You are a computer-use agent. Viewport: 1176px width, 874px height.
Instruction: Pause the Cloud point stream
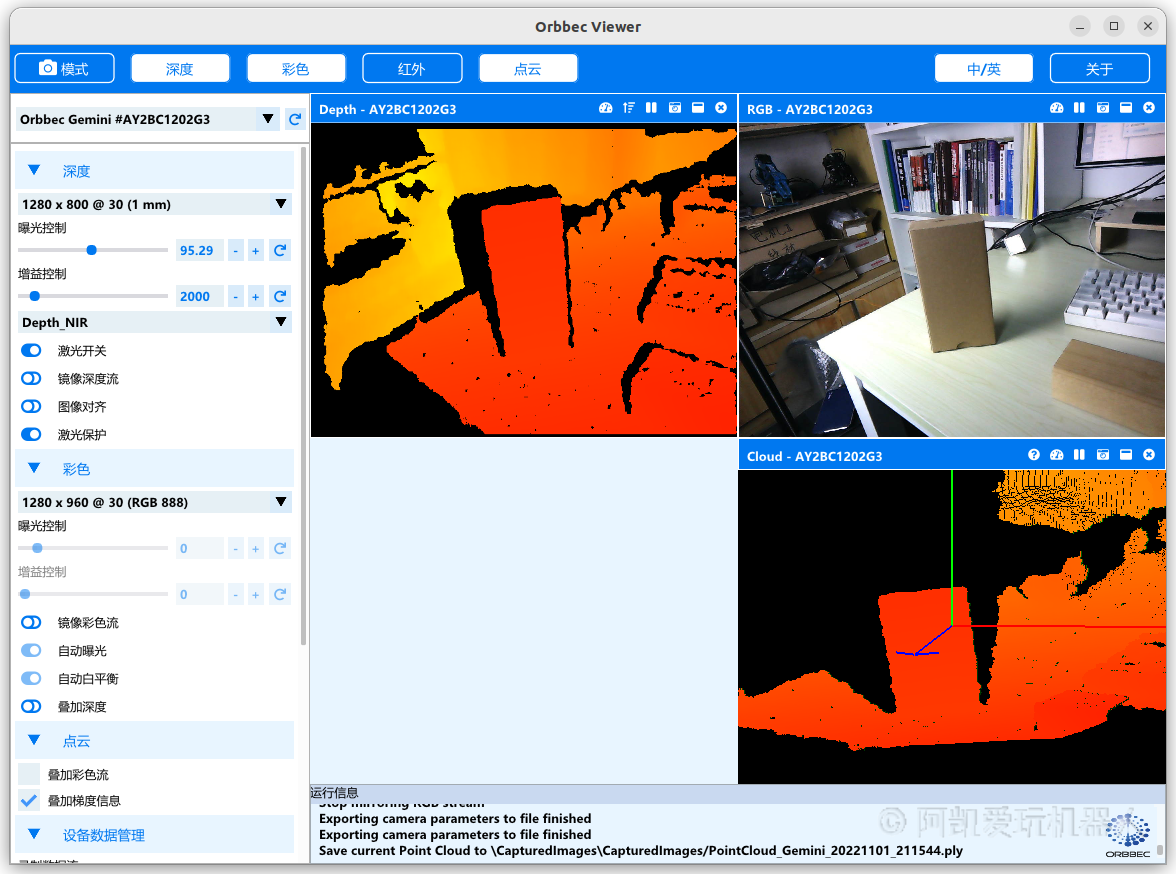click(x=1079, y=455)
